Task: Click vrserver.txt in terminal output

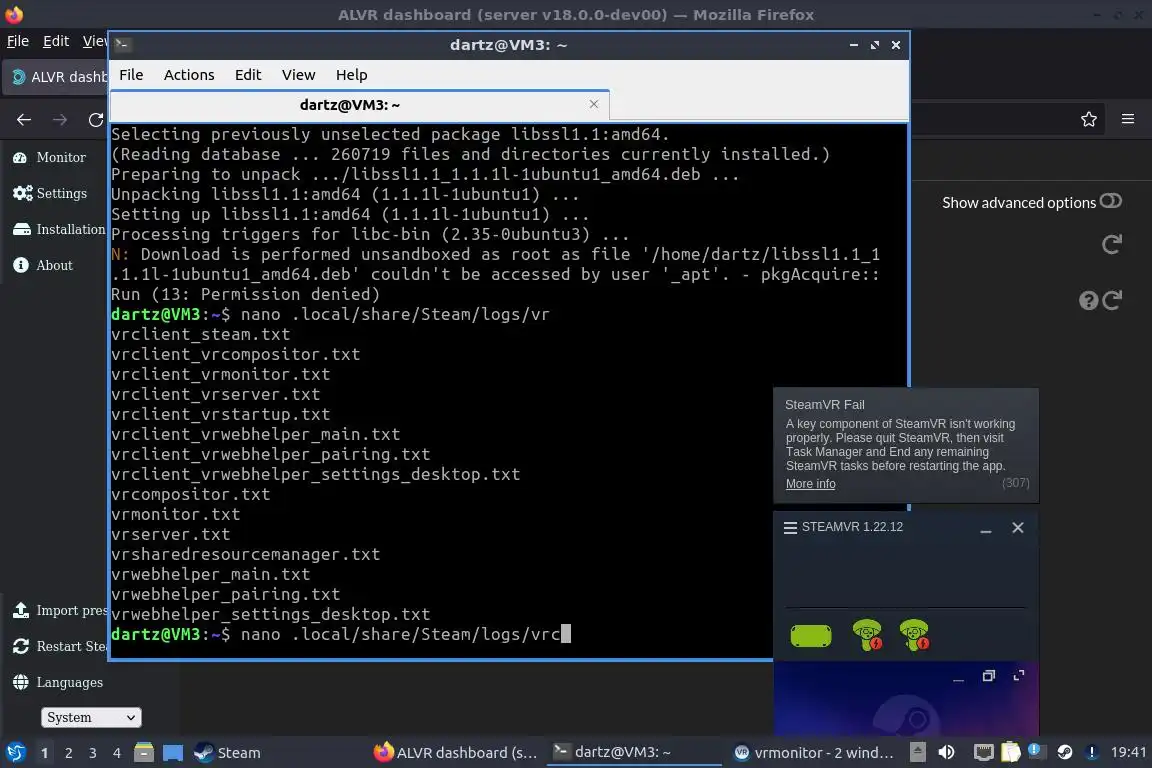Action: coord(170,534)
